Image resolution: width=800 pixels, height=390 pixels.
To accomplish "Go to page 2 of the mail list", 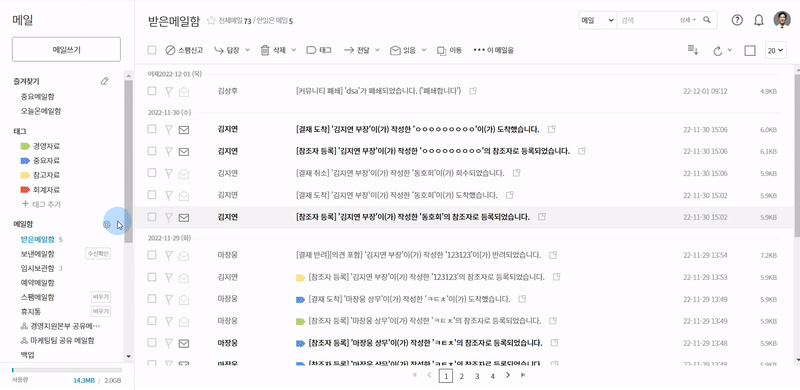I will [461, 376].
